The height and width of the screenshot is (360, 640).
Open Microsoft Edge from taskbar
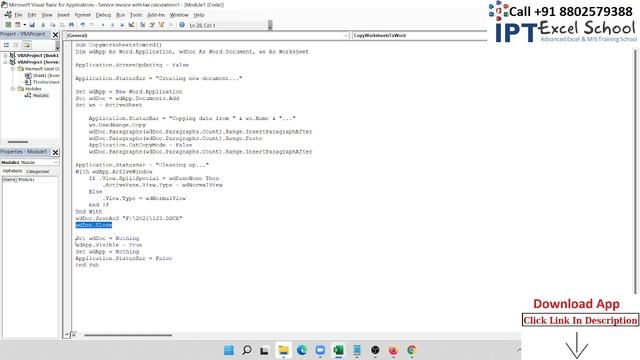[x=302, y=350]
